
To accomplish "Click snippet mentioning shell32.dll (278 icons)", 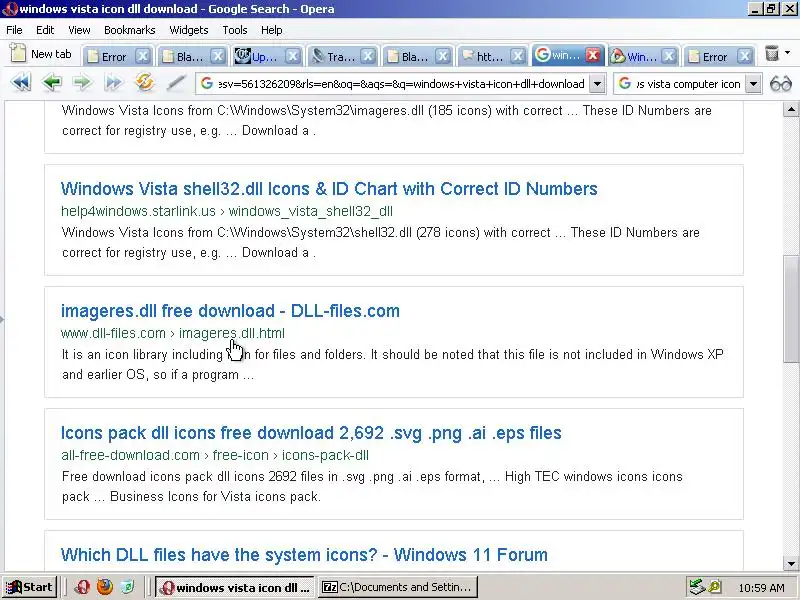I will [x=381, y=242].
